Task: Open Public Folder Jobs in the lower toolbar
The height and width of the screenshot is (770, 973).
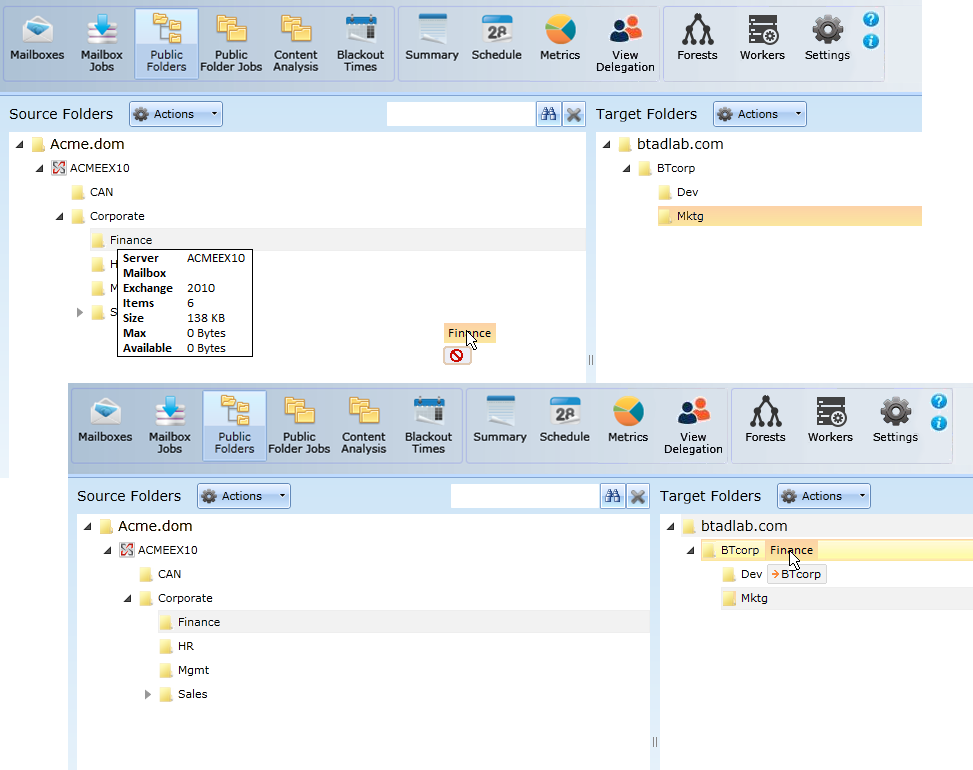Action: [x=299, y=426]
